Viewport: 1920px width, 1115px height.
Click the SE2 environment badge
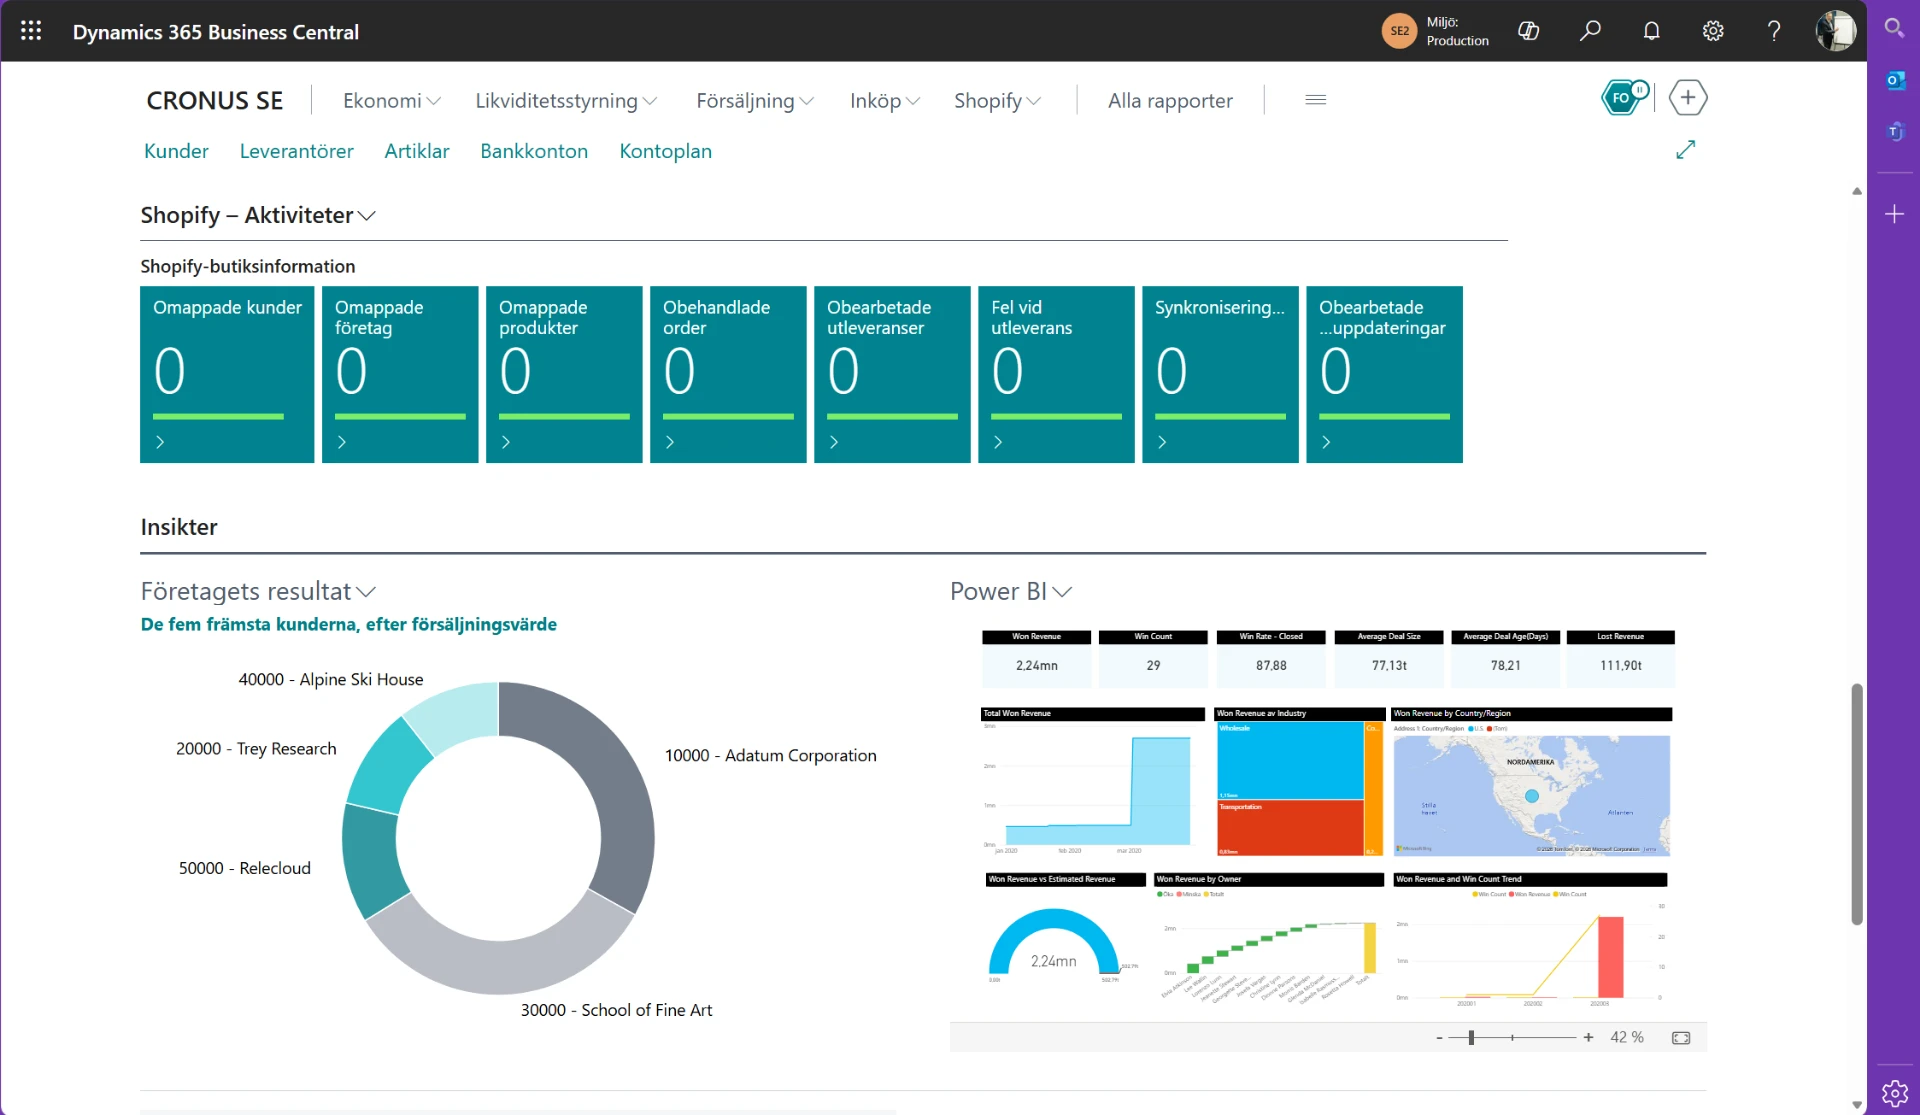1399,31
